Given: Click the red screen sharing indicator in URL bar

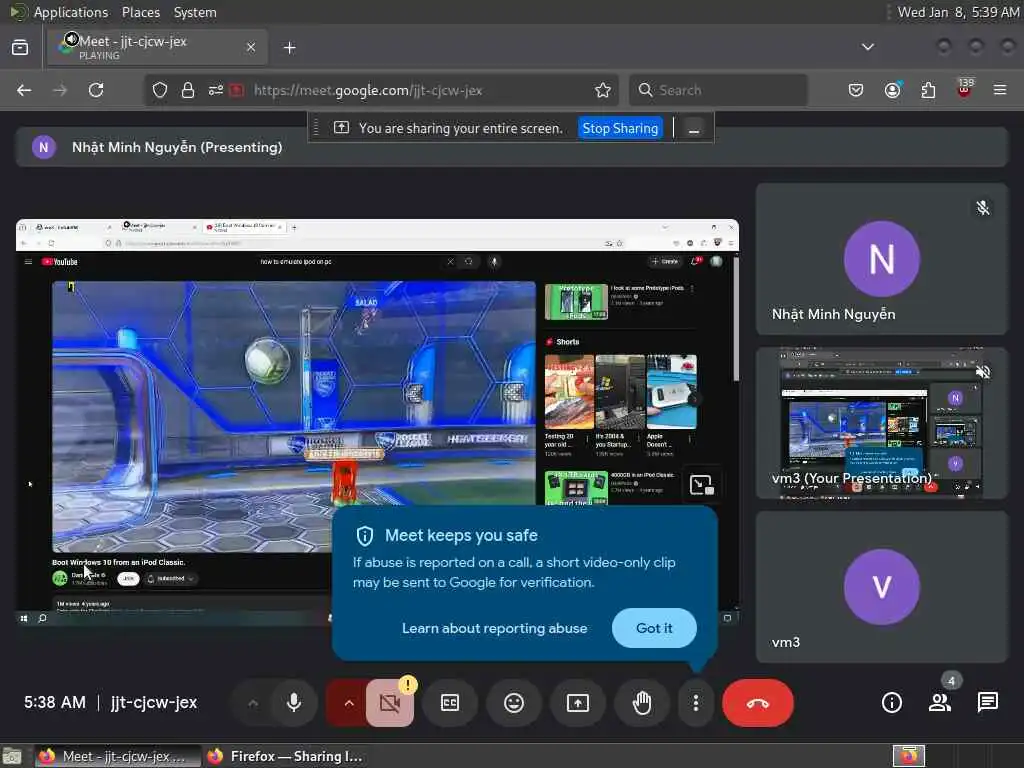Looking at the screenshot, I should [x=236, y=90].
